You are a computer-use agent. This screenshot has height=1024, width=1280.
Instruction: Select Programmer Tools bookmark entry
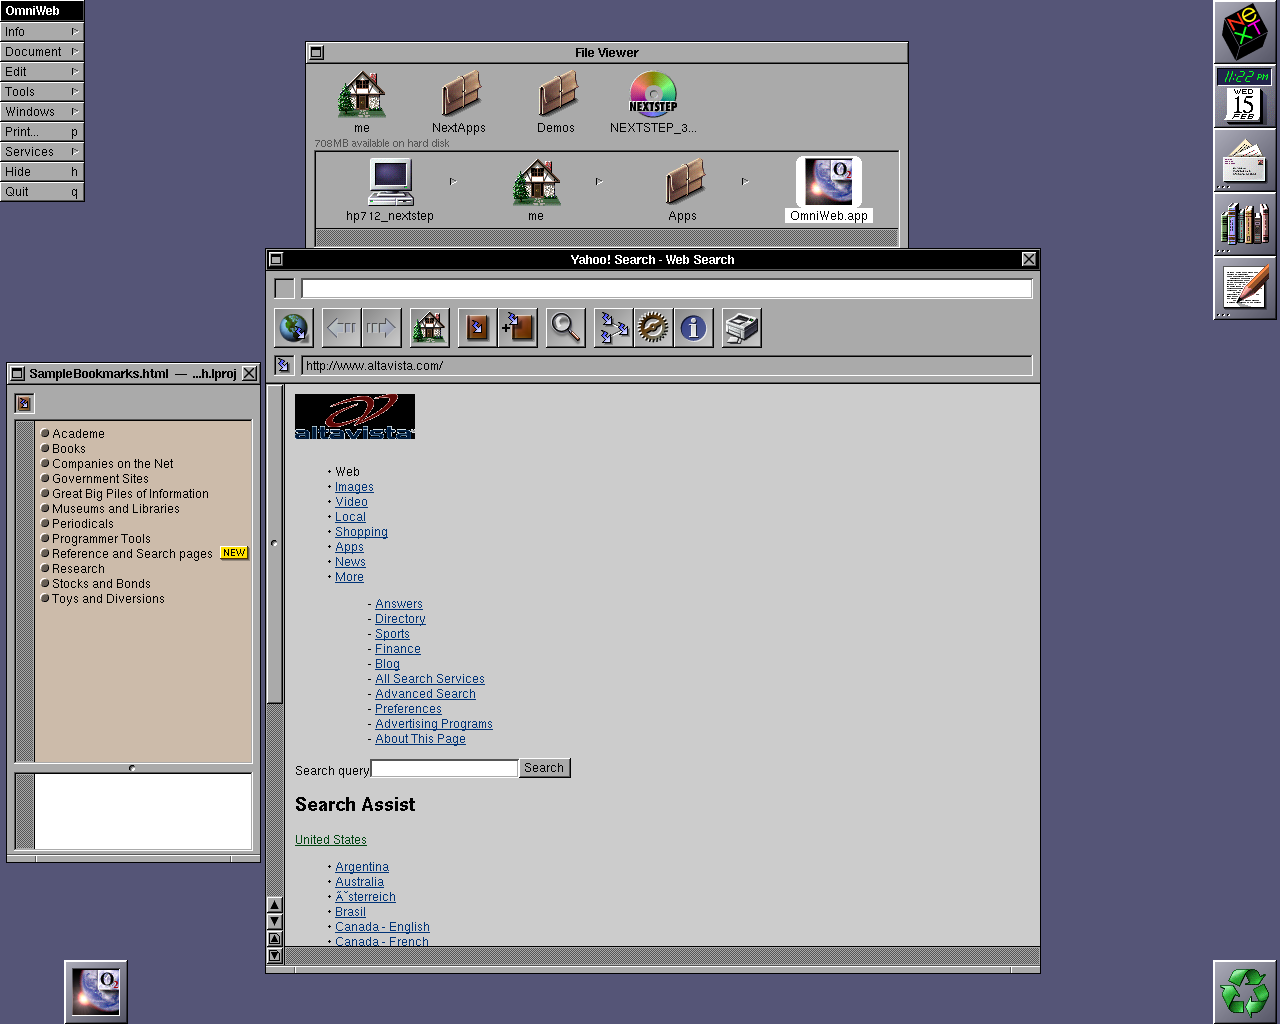tap(101, 539)
